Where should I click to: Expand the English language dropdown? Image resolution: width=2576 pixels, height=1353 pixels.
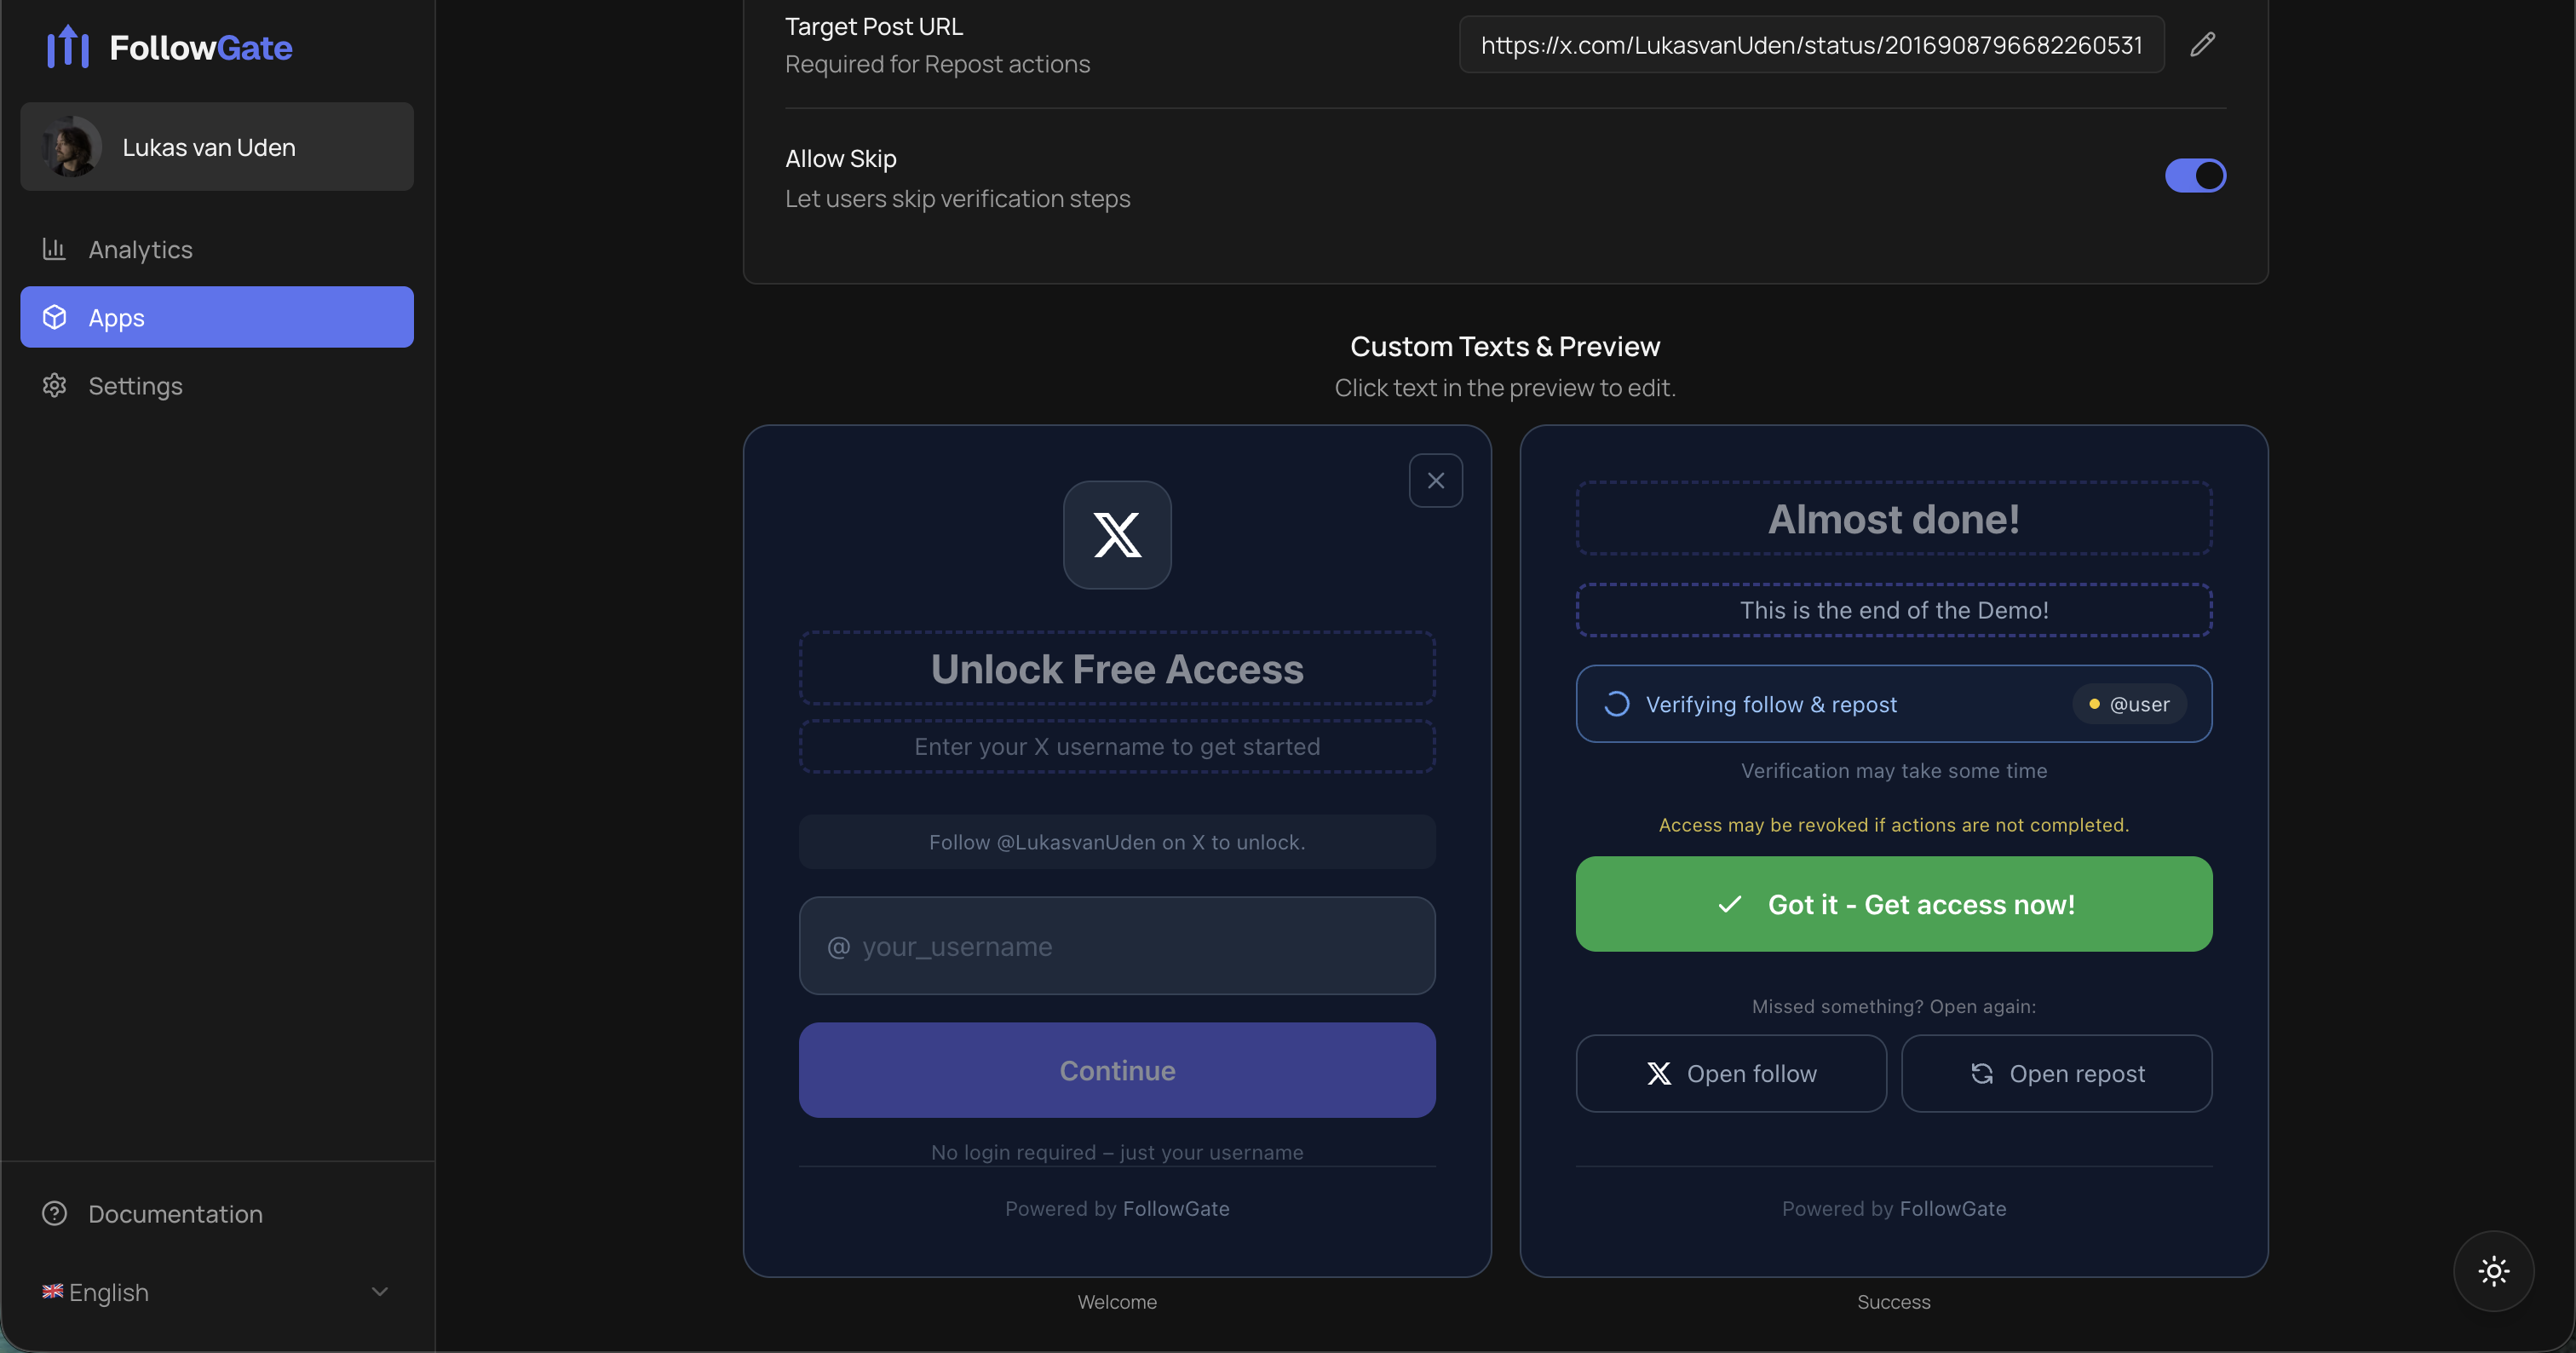click(378, 1291)
